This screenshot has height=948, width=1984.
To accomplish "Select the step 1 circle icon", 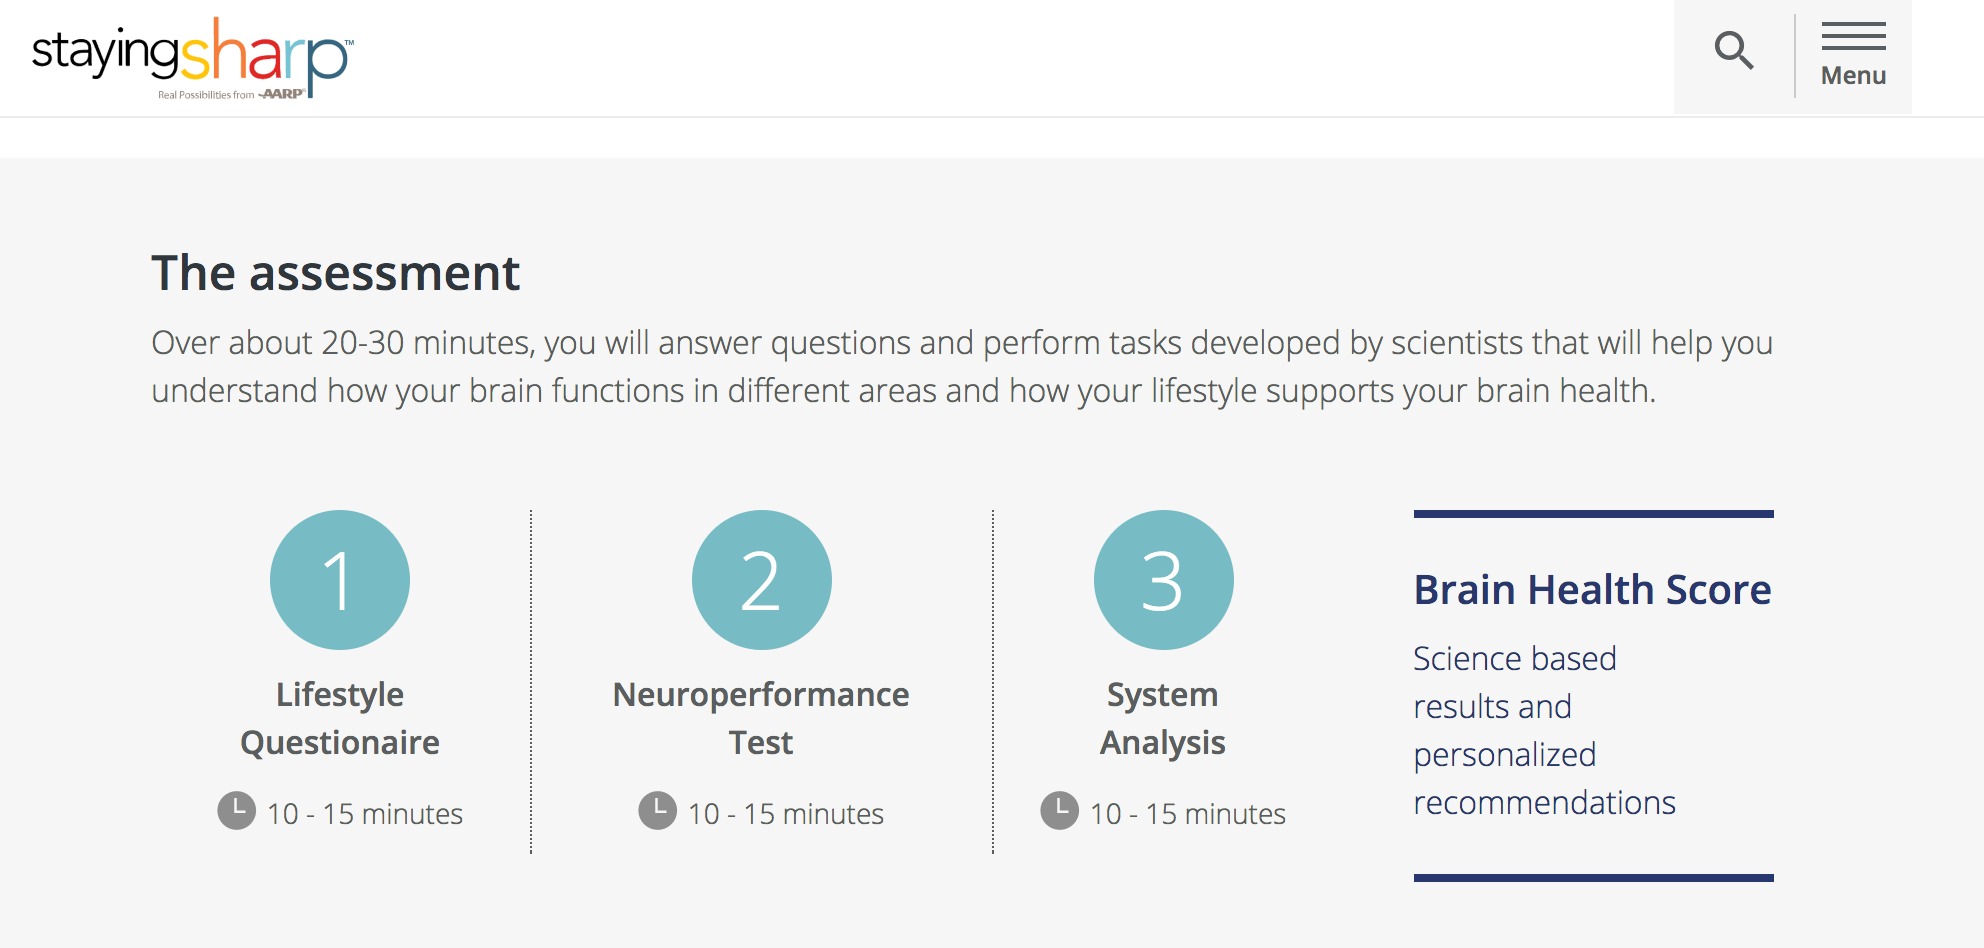I will point(340,580).
